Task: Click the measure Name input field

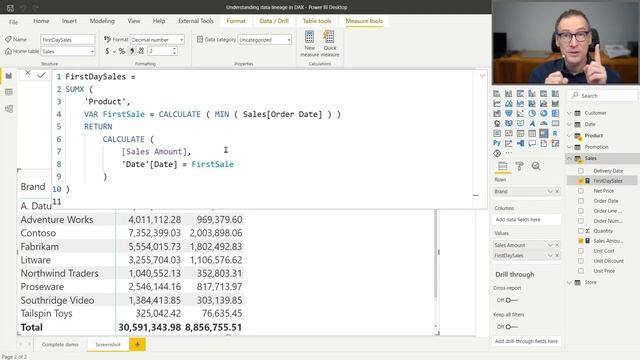Action: point(68,40)
